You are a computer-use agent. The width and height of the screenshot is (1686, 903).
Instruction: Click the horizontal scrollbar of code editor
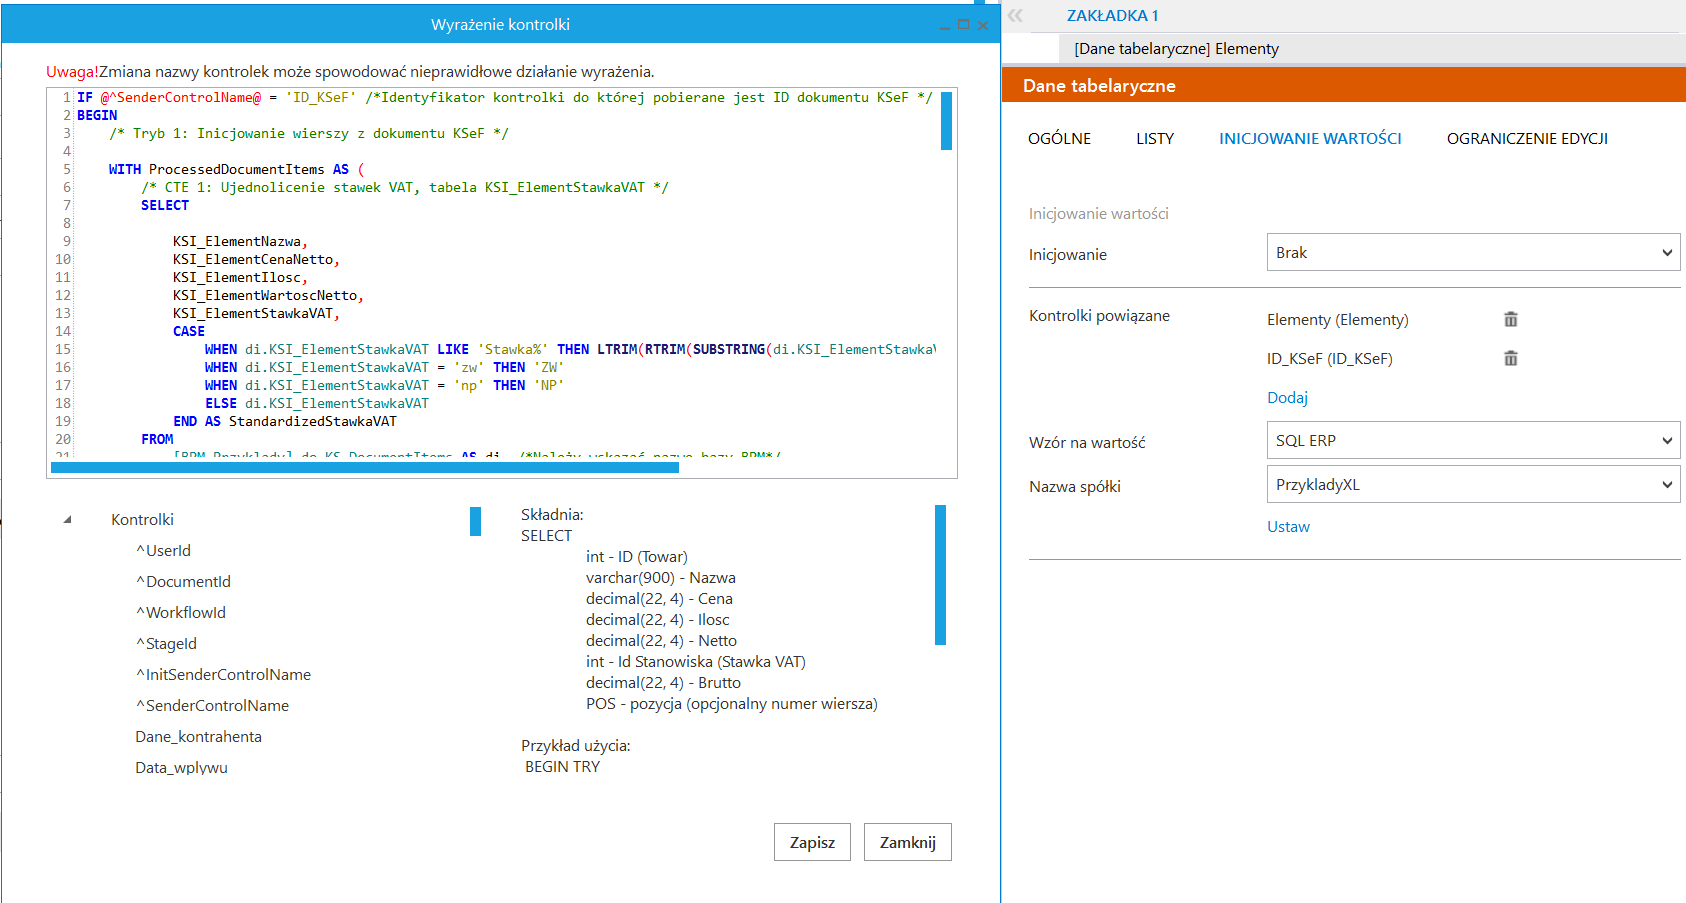point(365,467)
